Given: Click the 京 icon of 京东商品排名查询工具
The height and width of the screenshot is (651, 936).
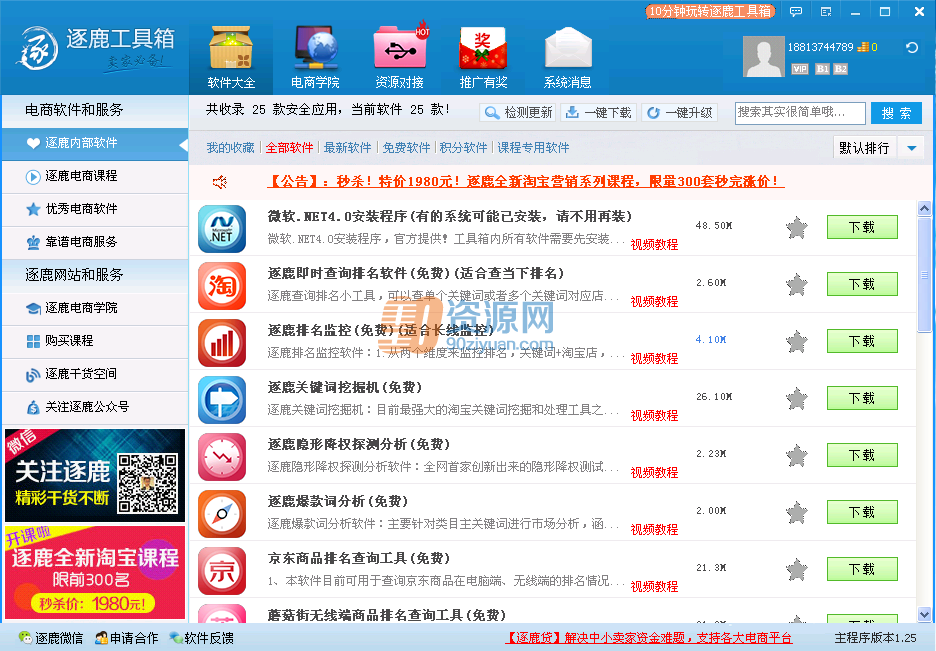Looking at the screenshot, I should click(x=222, y=571).
